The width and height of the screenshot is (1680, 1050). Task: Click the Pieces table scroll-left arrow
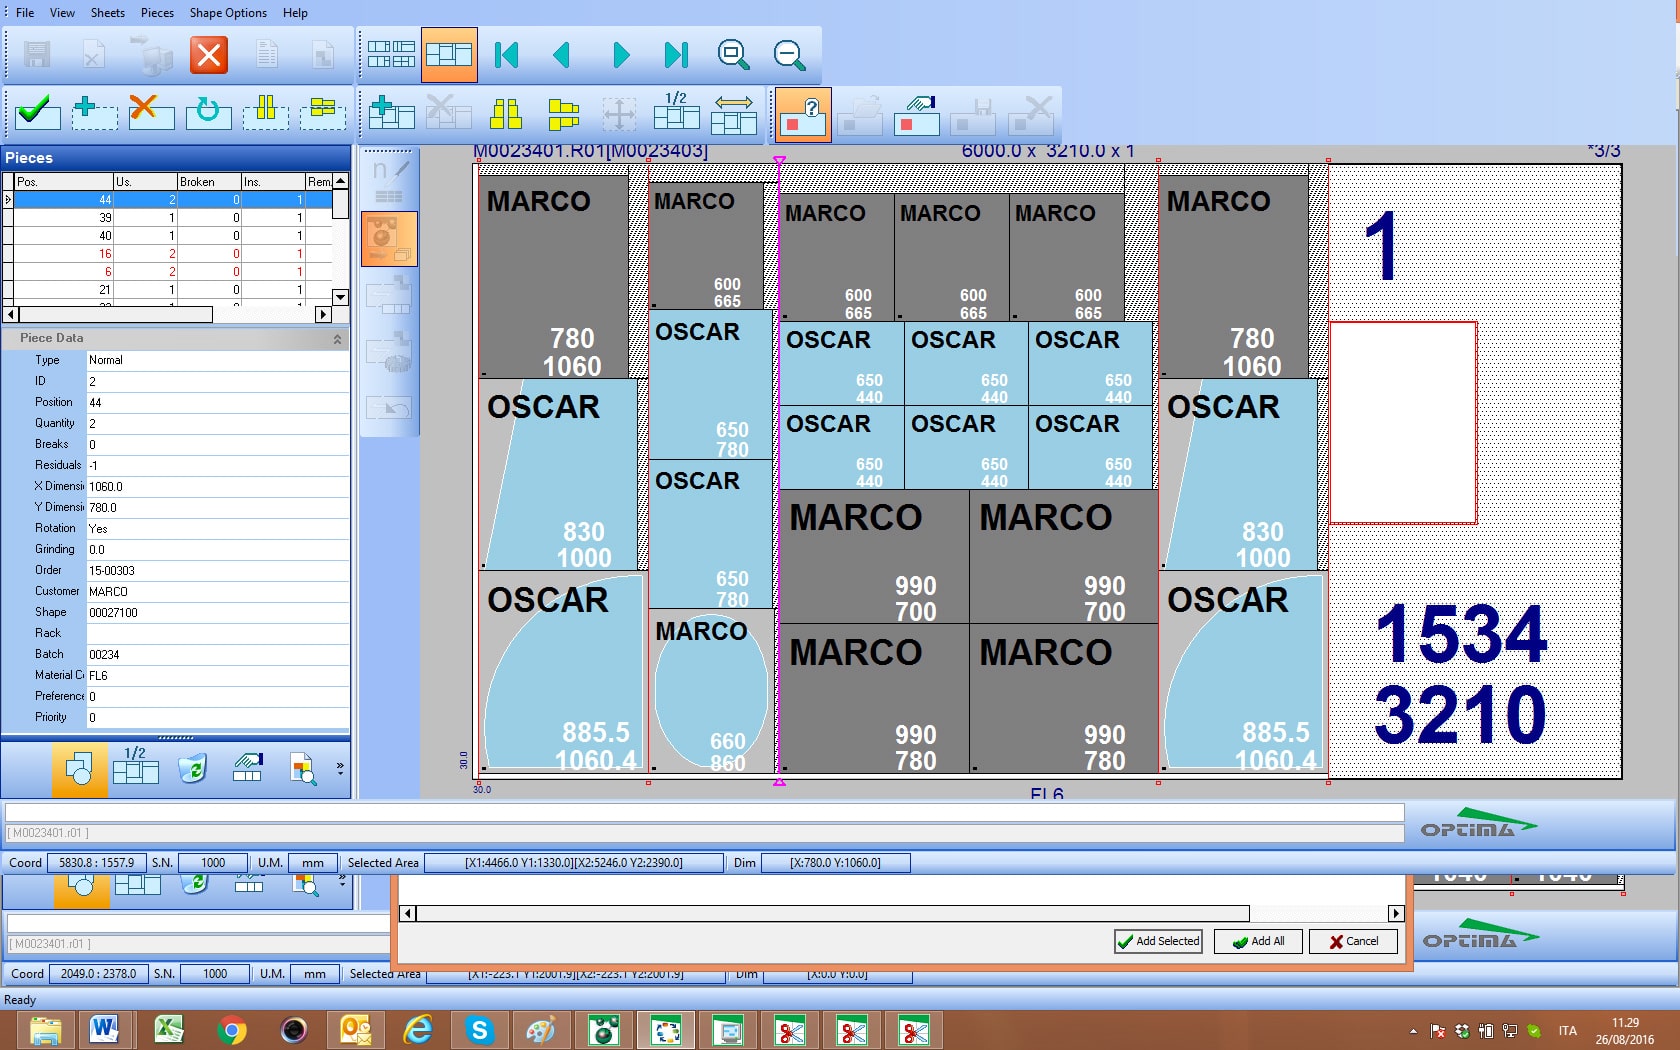pos(11,314)
